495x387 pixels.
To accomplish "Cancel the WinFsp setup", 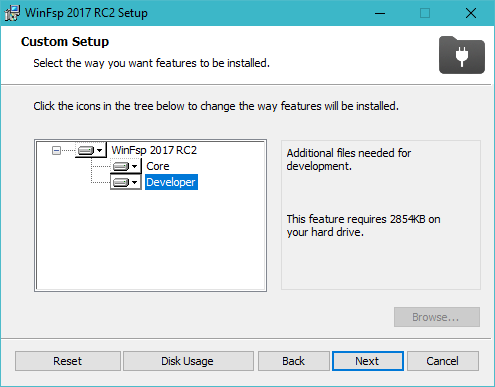I will (x=443, y=361).
